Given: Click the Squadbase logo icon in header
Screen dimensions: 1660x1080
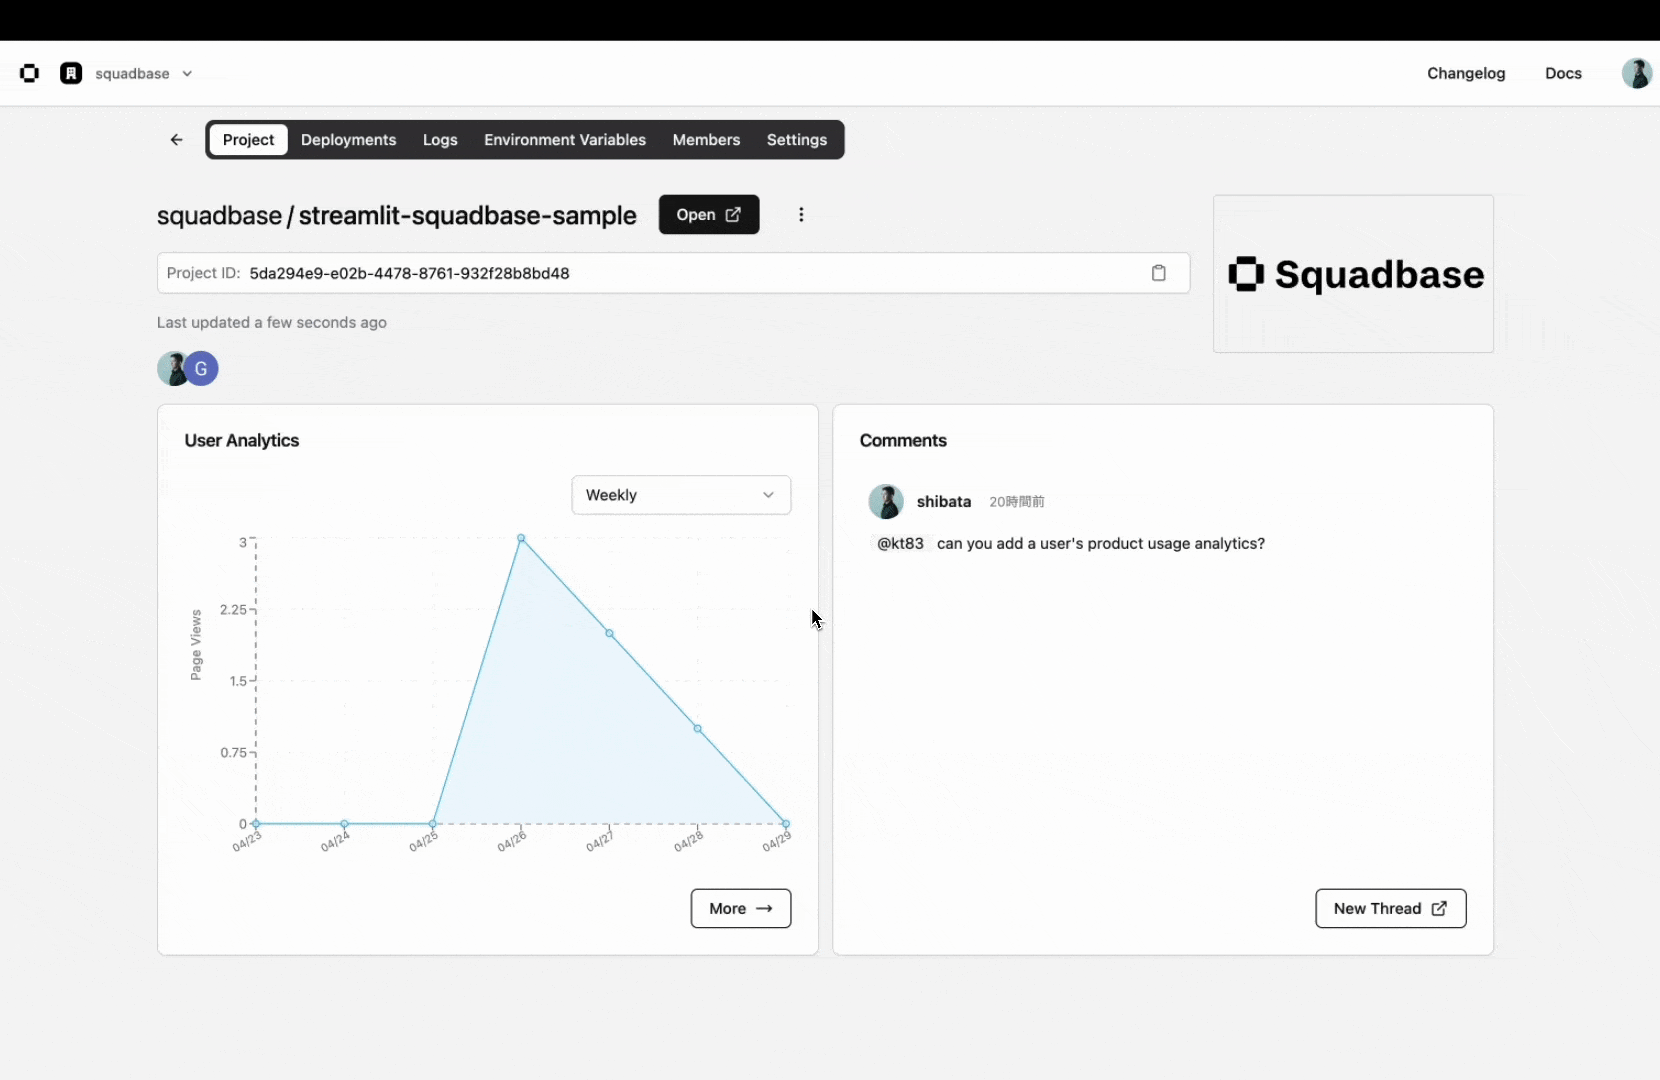Looking at the screenshot, I should pyautogui.click(x=29, y=73).
